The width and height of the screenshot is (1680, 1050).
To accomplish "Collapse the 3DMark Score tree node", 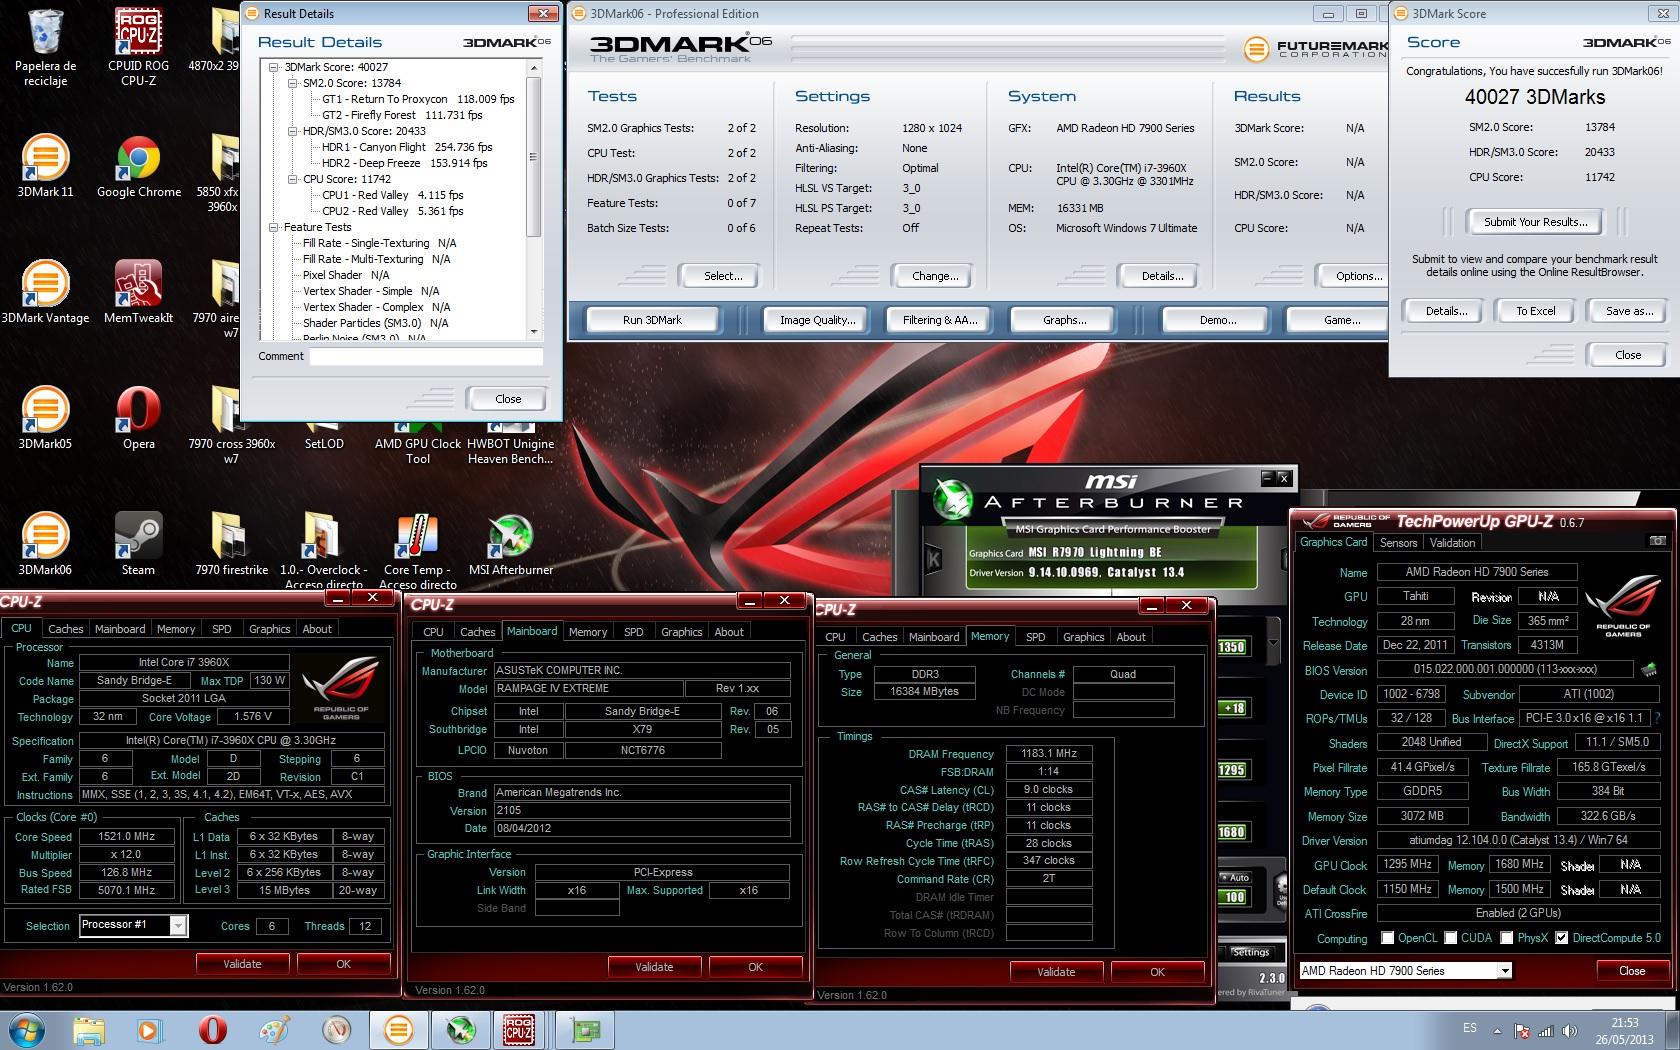I will [x=275, y=67].
